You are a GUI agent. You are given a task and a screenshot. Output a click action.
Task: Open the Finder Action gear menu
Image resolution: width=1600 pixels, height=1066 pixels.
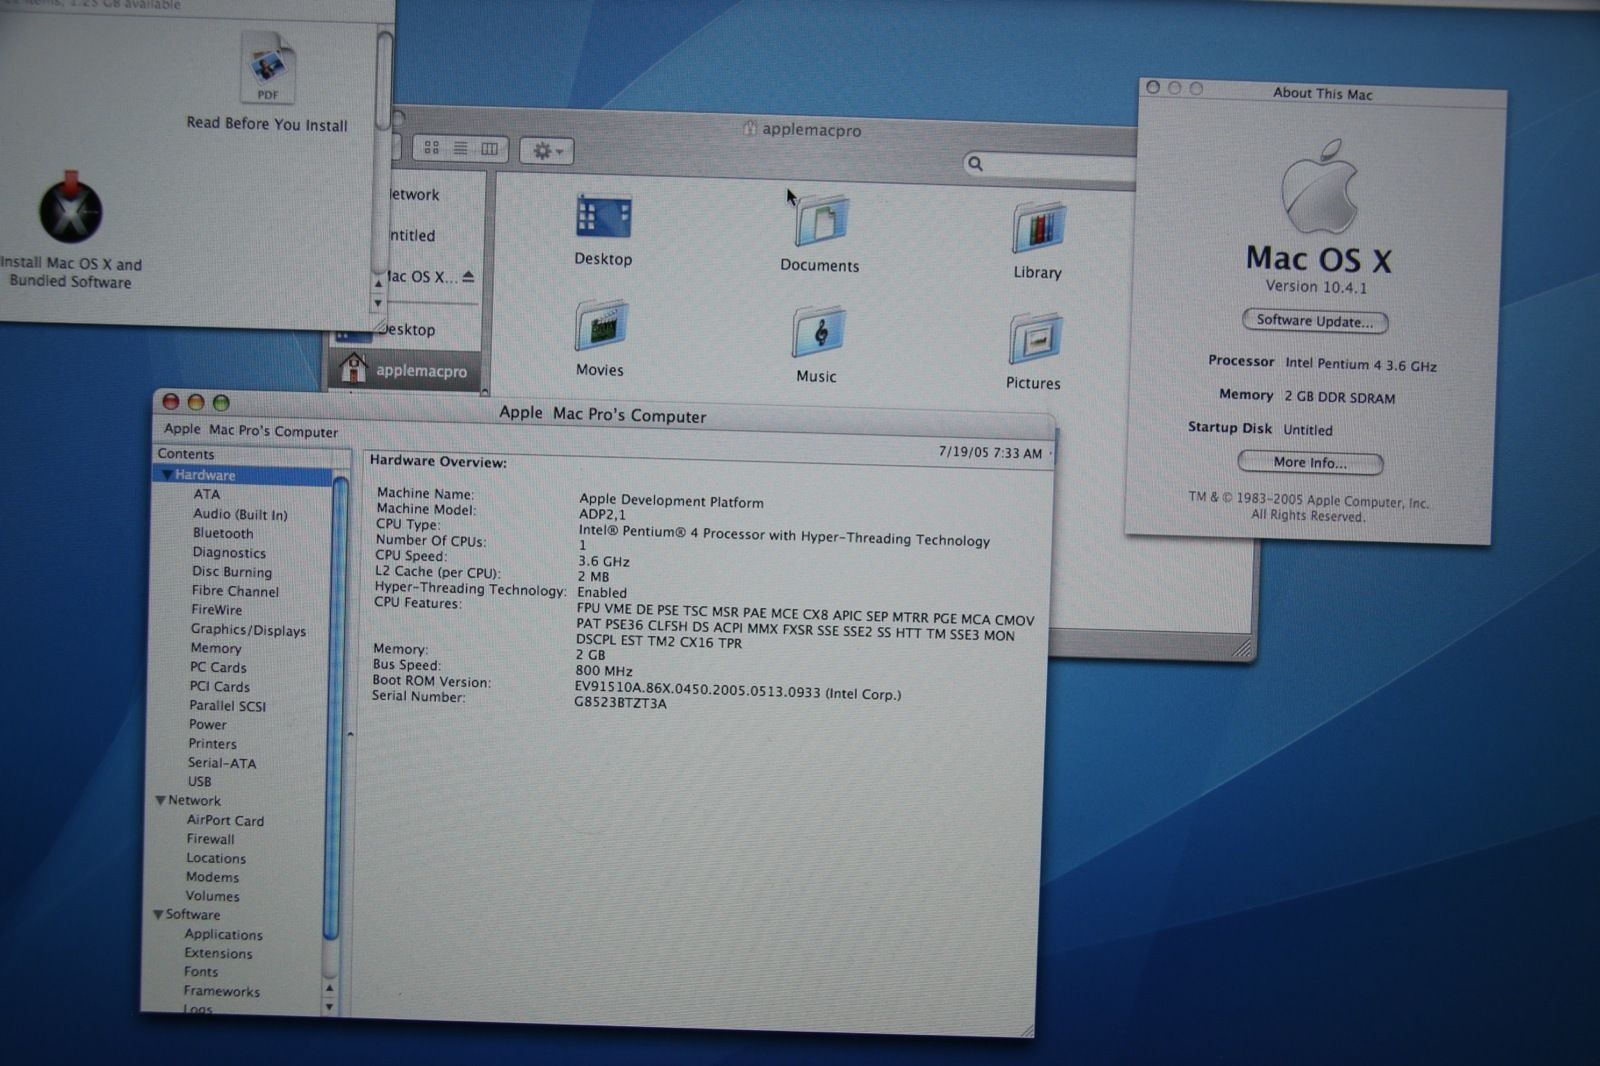click(546, 151)
